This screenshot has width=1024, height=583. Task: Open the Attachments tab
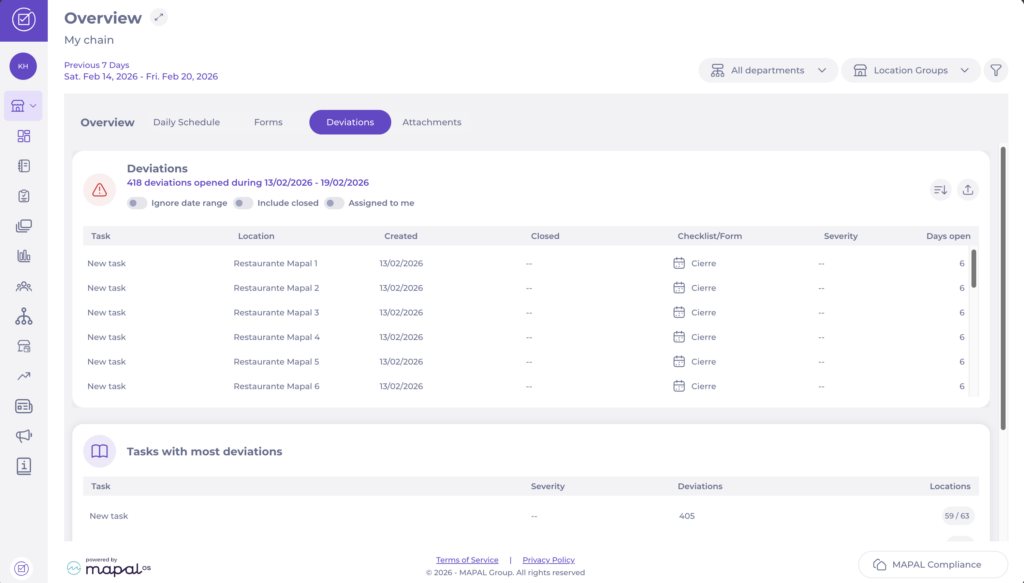(x=431, y=122)
